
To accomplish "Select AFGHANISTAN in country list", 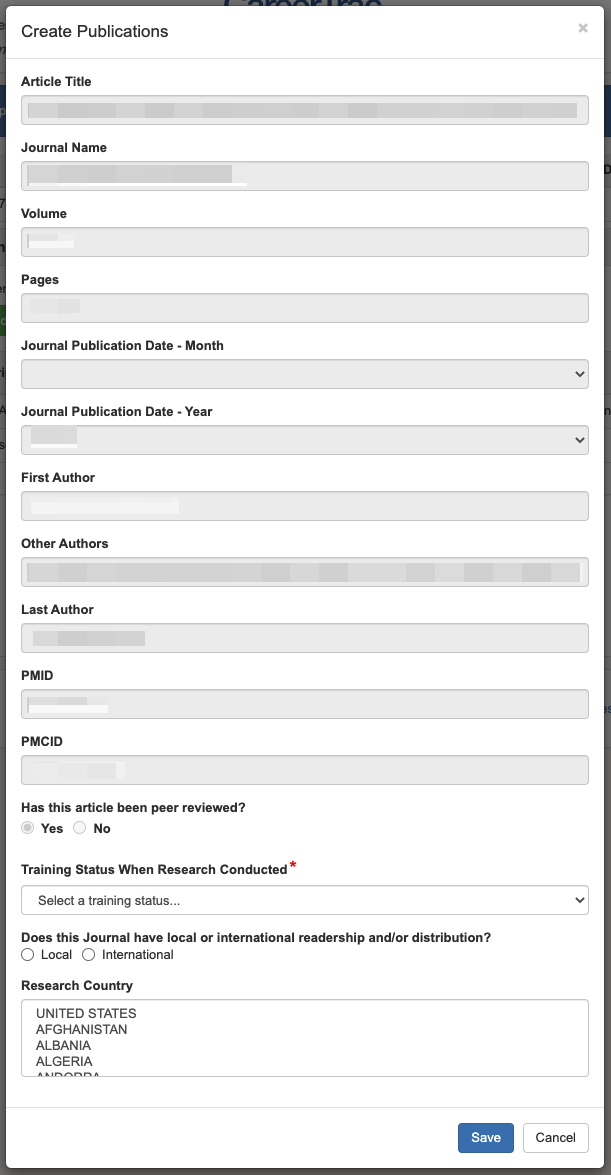I will [x=82, y=1029].
